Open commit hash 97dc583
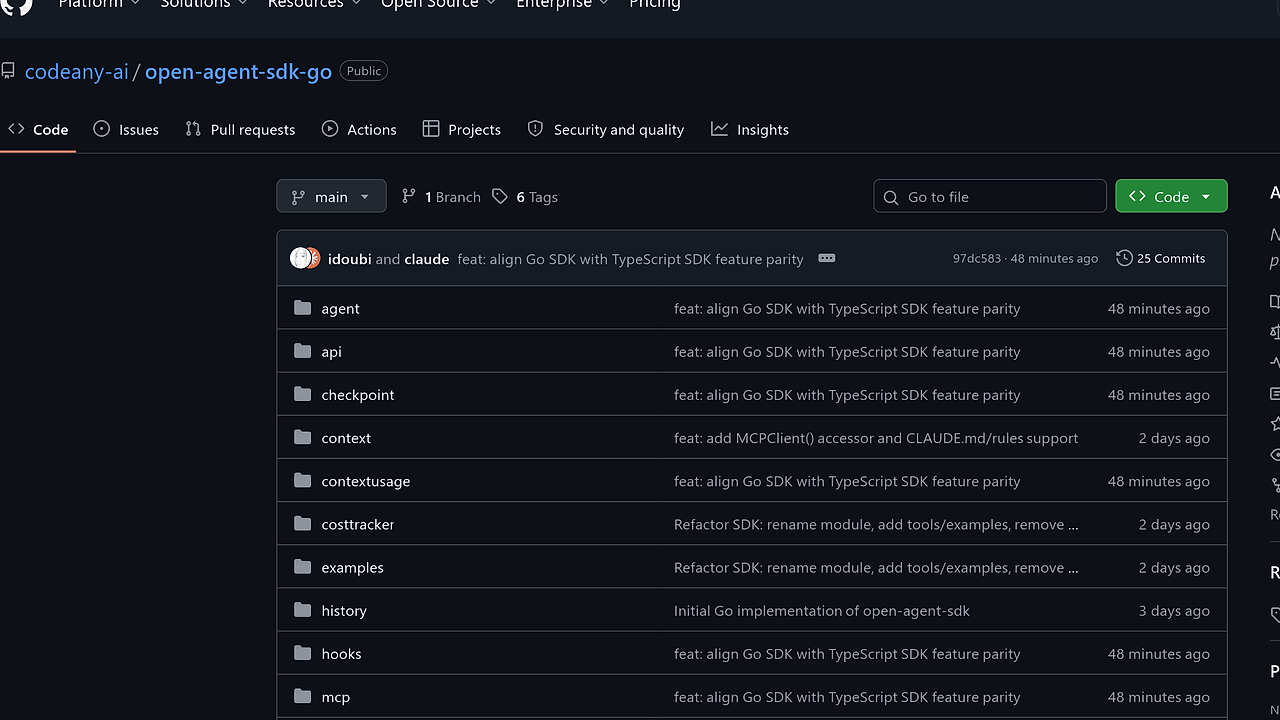The height and width of the screenshot is (720, 1280). pyautogui.click(x=977, y=258)
